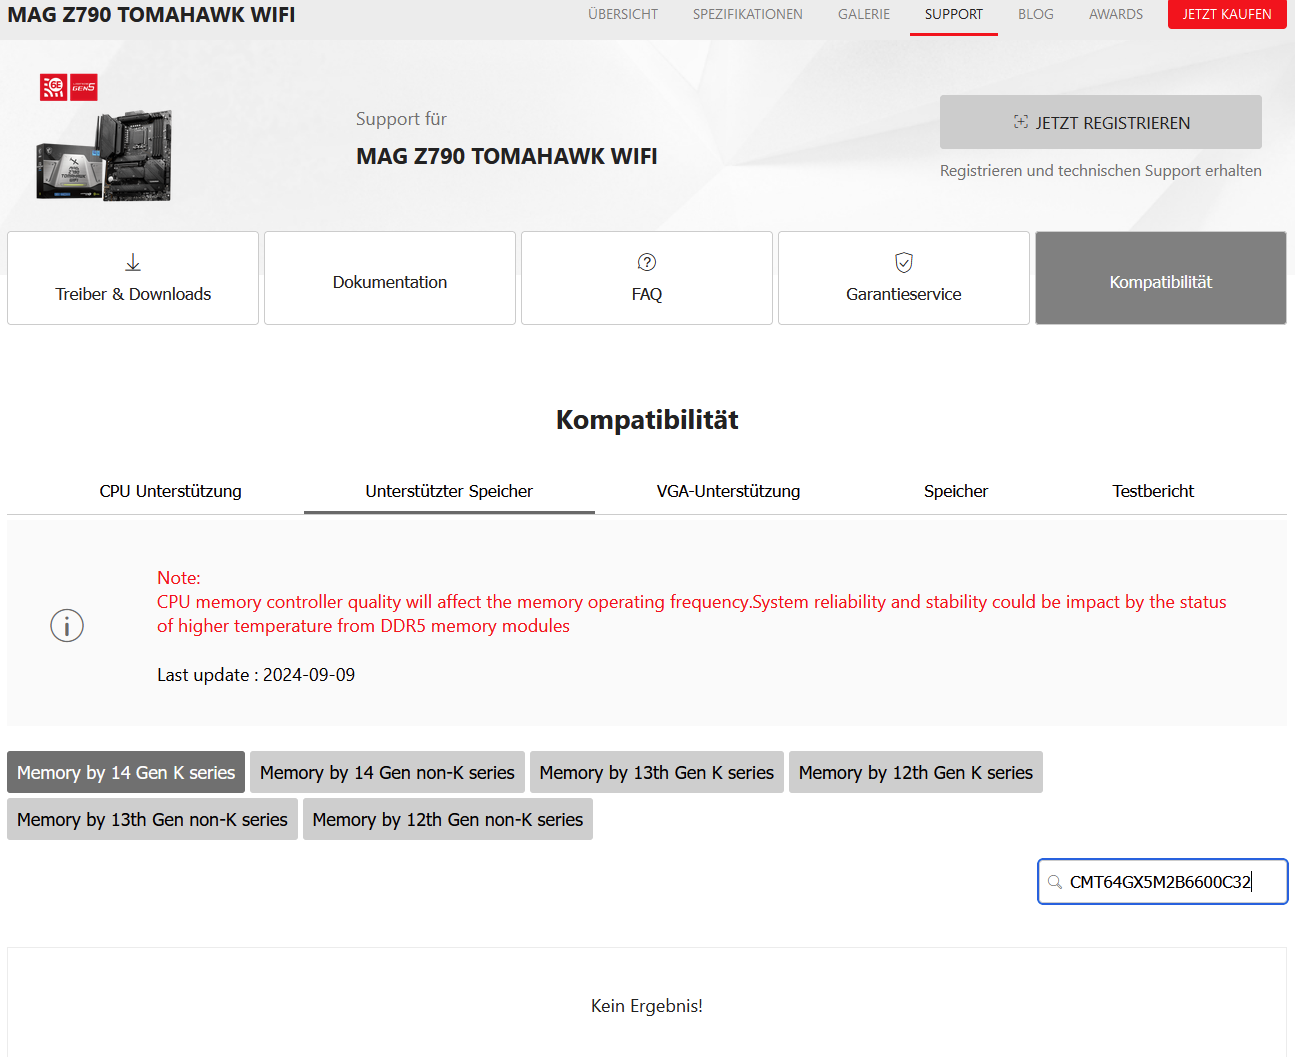1295x1057 pixels.
Task: Click the FAQ question mark icon
Action: pyautogui.click(x=647, y=262)
